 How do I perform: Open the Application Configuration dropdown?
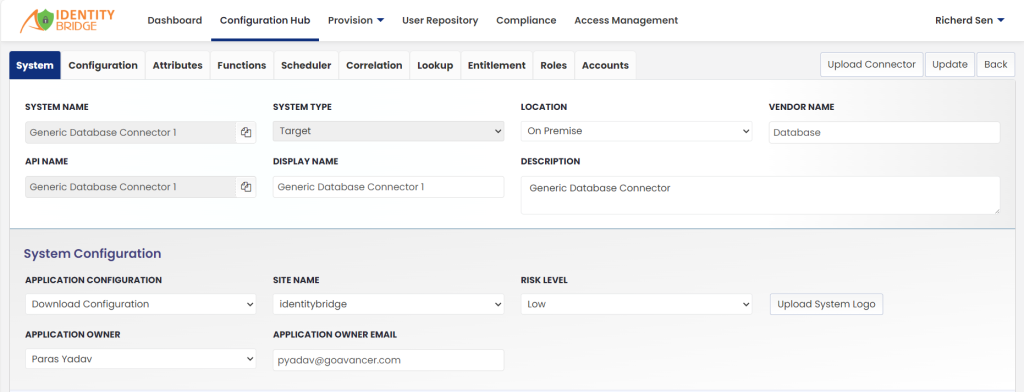click(140, 304)
